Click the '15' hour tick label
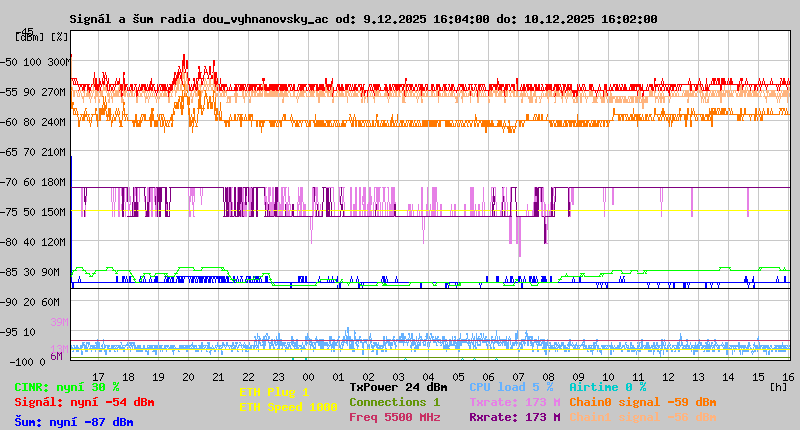This screenshot has width=800, height=430. pyautogui.click(x=758, y=377)
